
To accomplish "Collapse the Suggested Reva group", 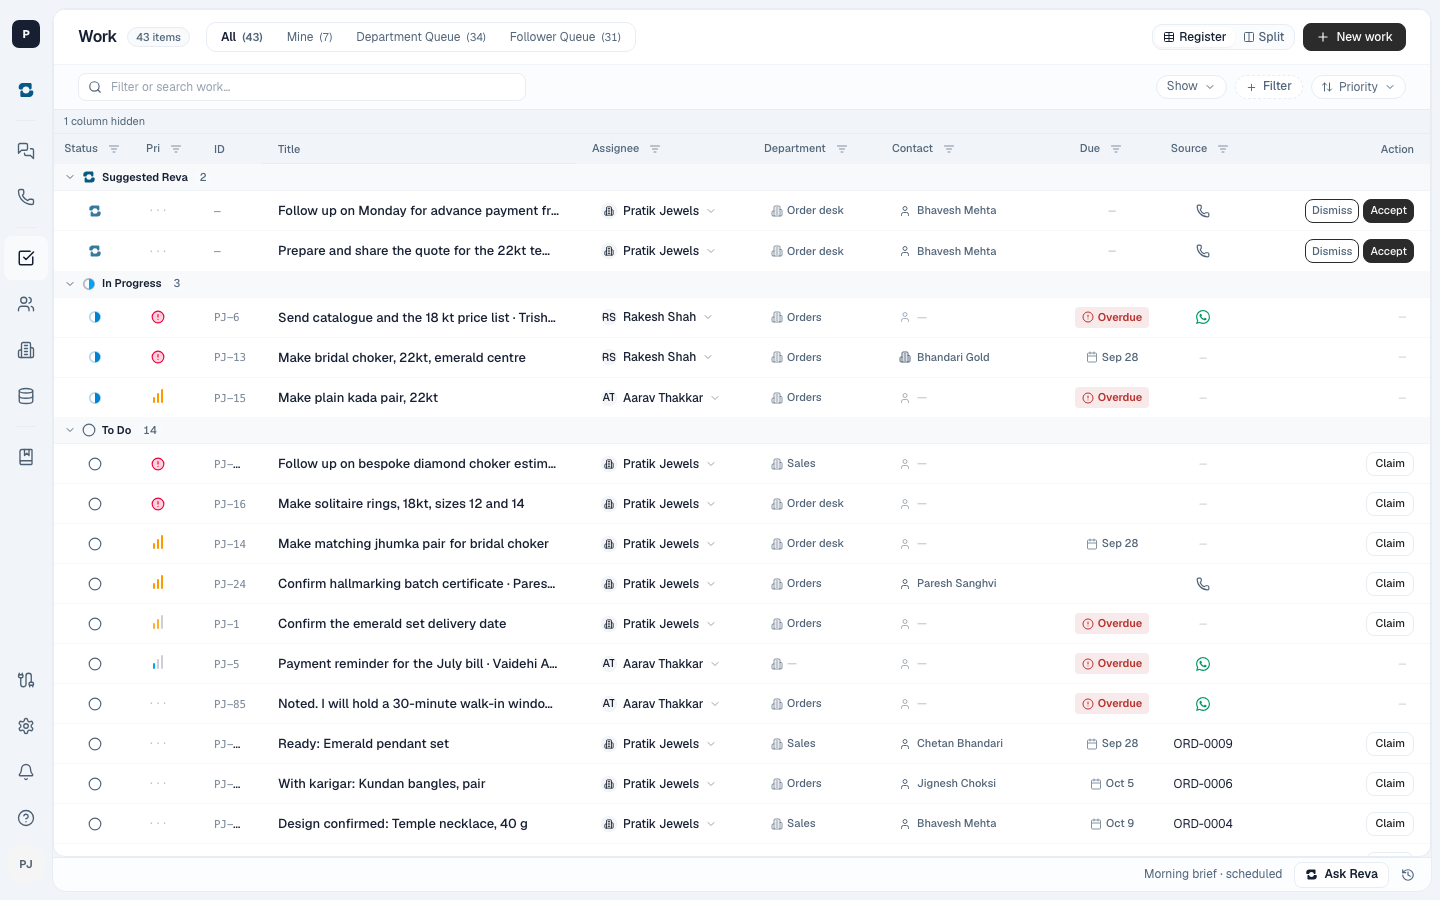I will [70, 177].
